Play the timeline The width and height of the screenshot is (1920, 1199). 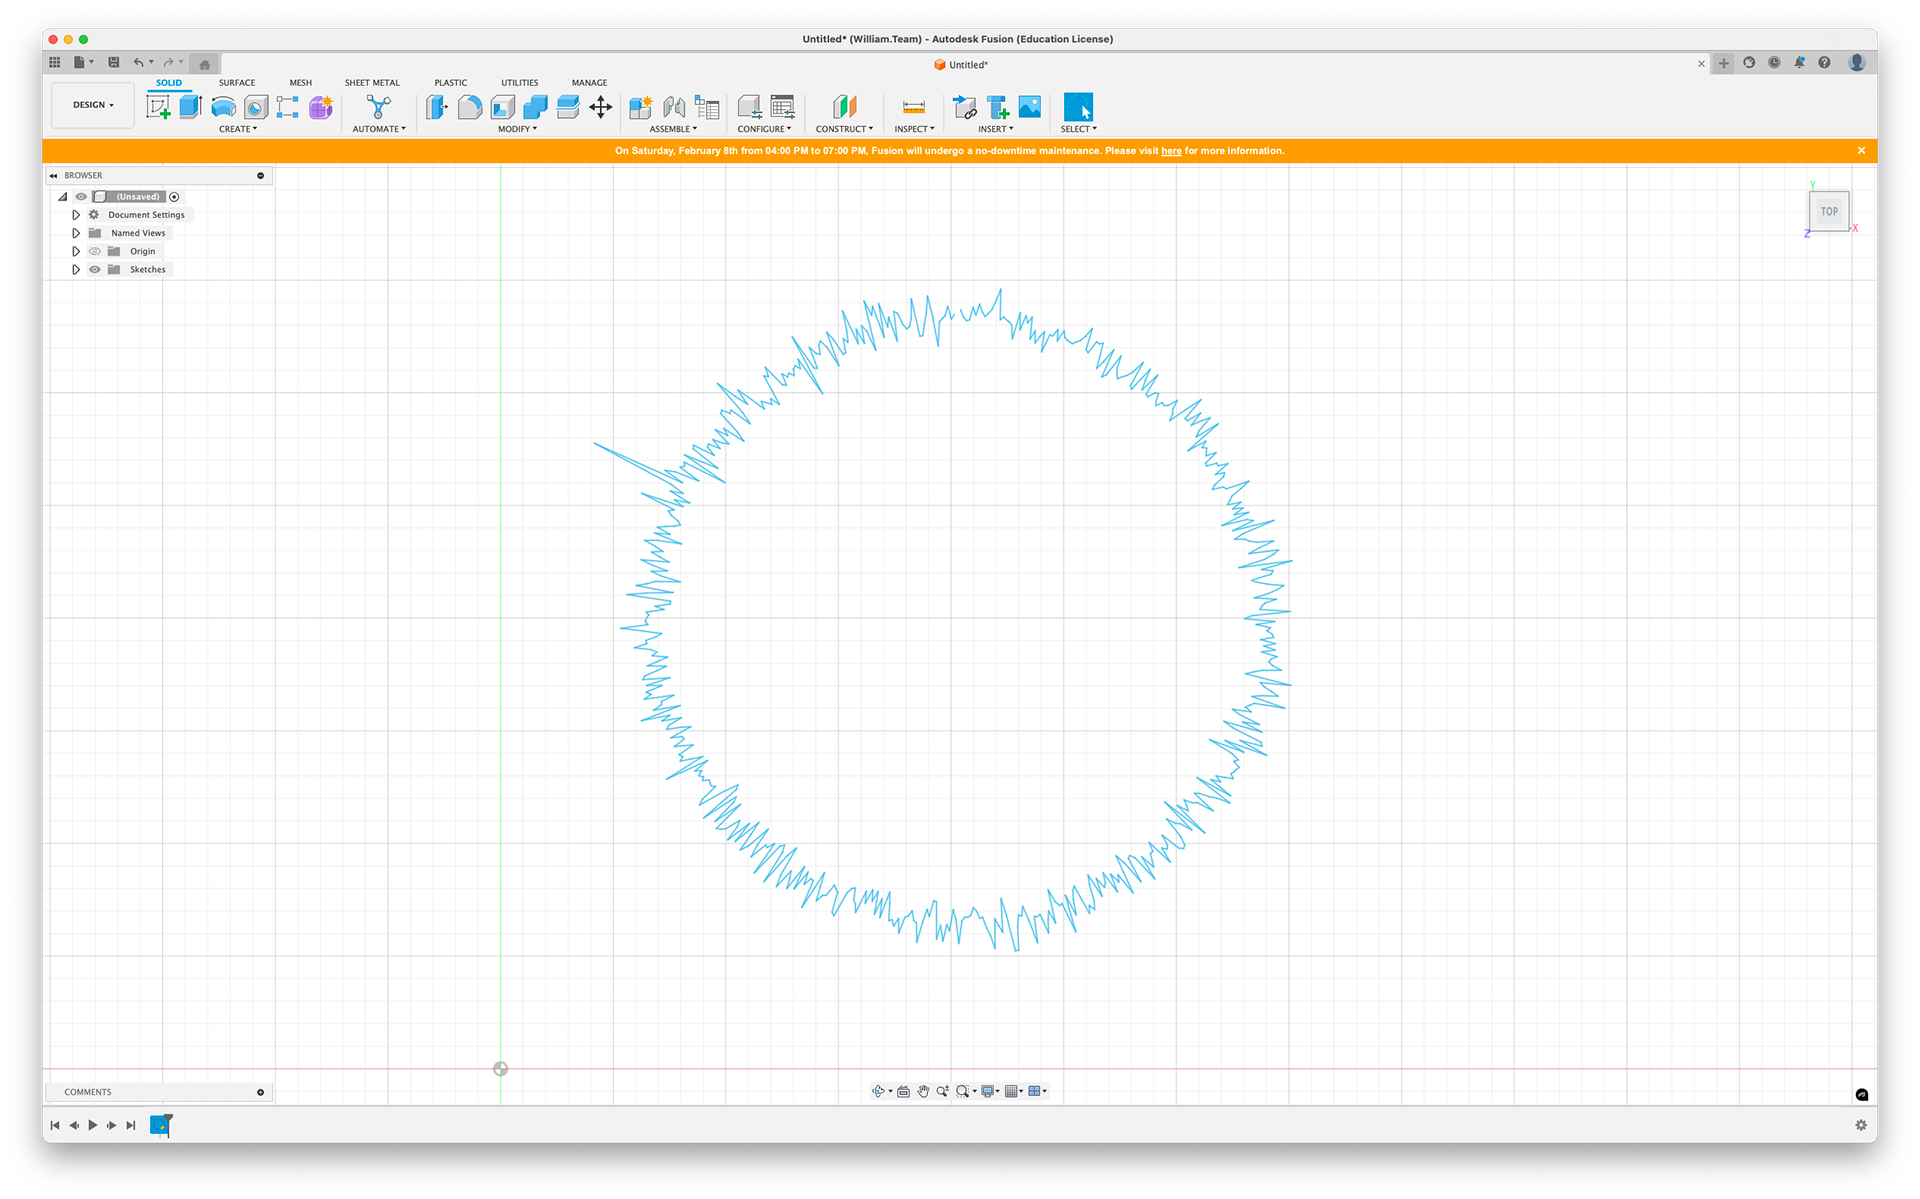point(93,1125)
